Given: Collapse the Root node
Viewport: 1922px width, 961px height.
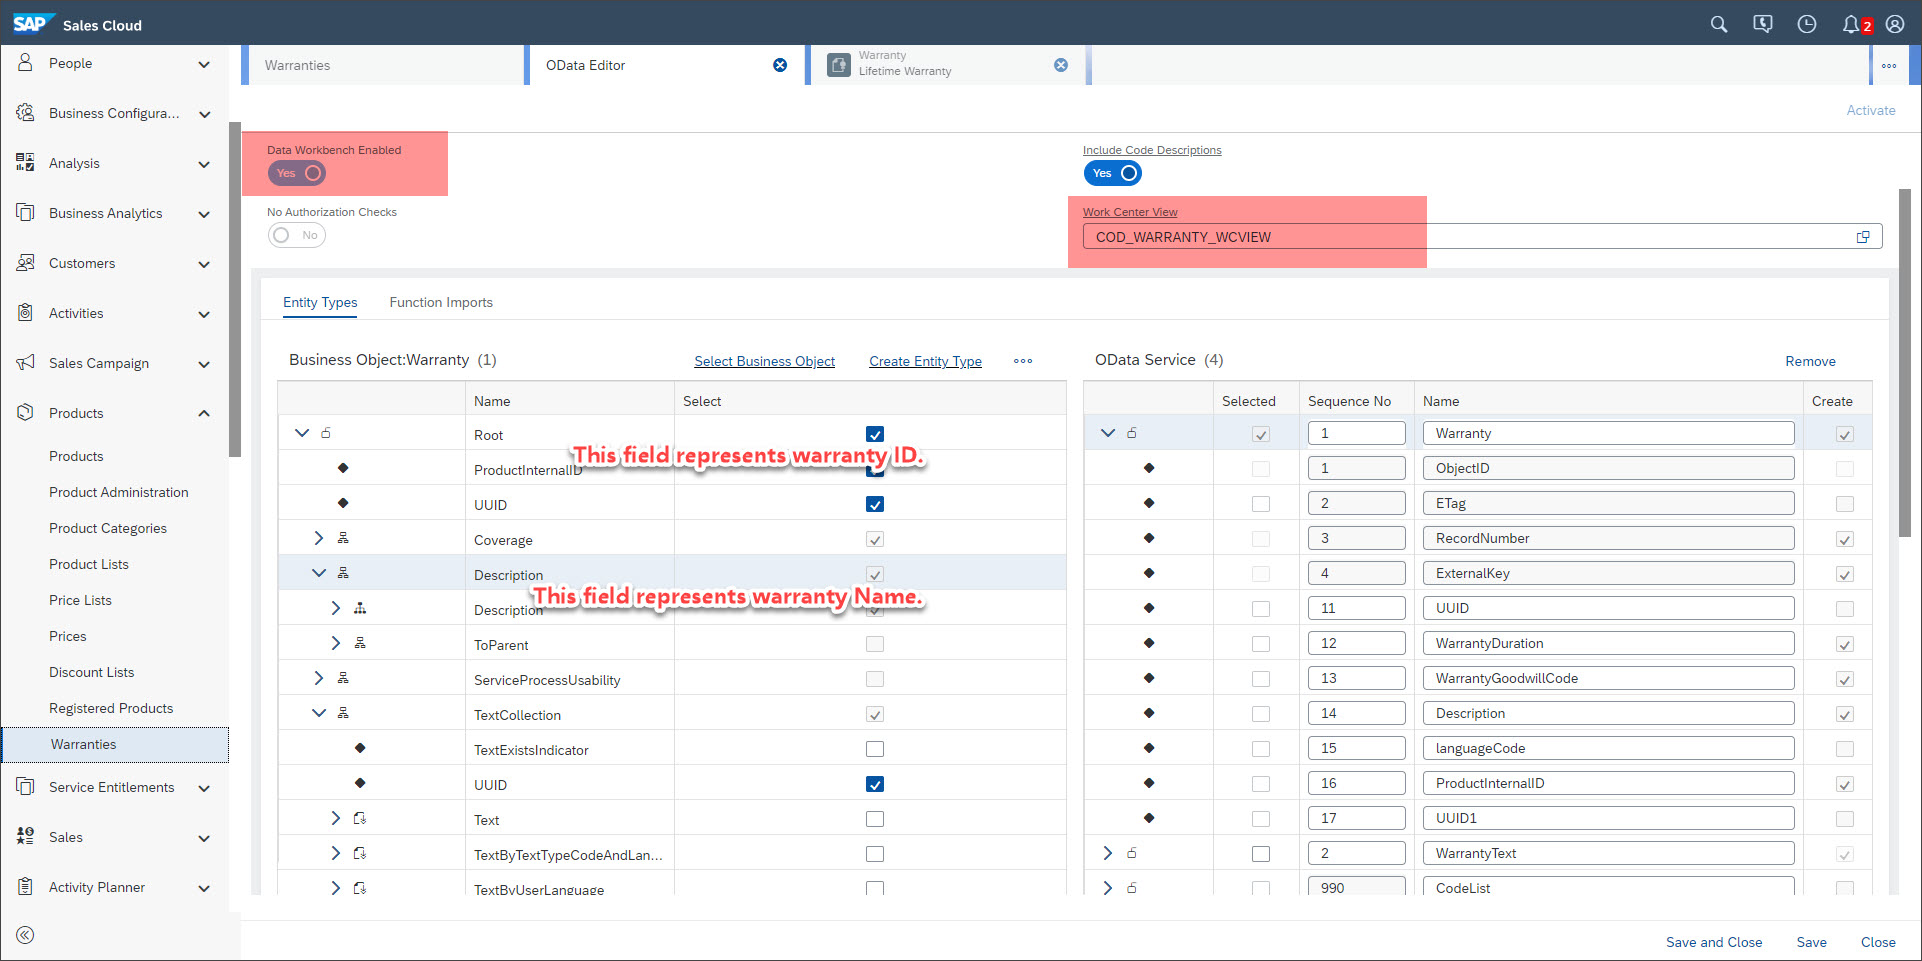Looking at the screenshot, I should pos(302,433).
